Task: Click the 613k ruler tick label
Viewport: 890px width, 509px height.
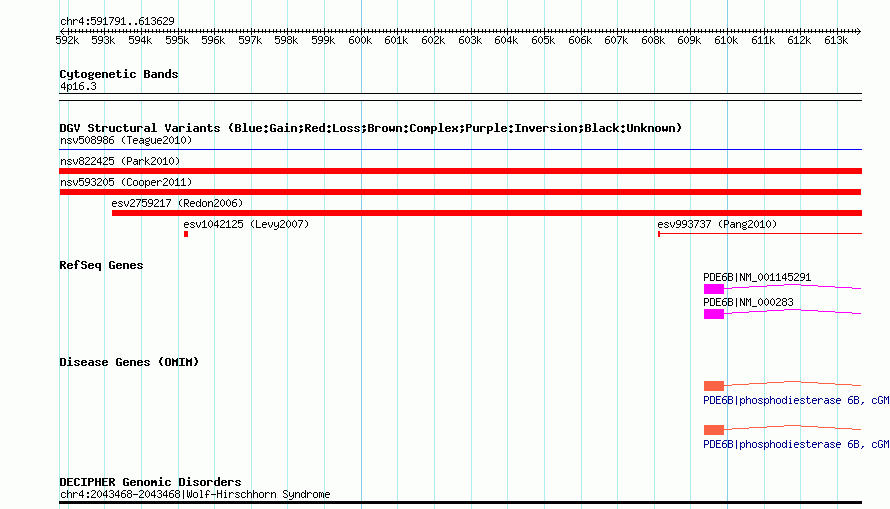Action: pyautogui.click(x=836, y=40)
